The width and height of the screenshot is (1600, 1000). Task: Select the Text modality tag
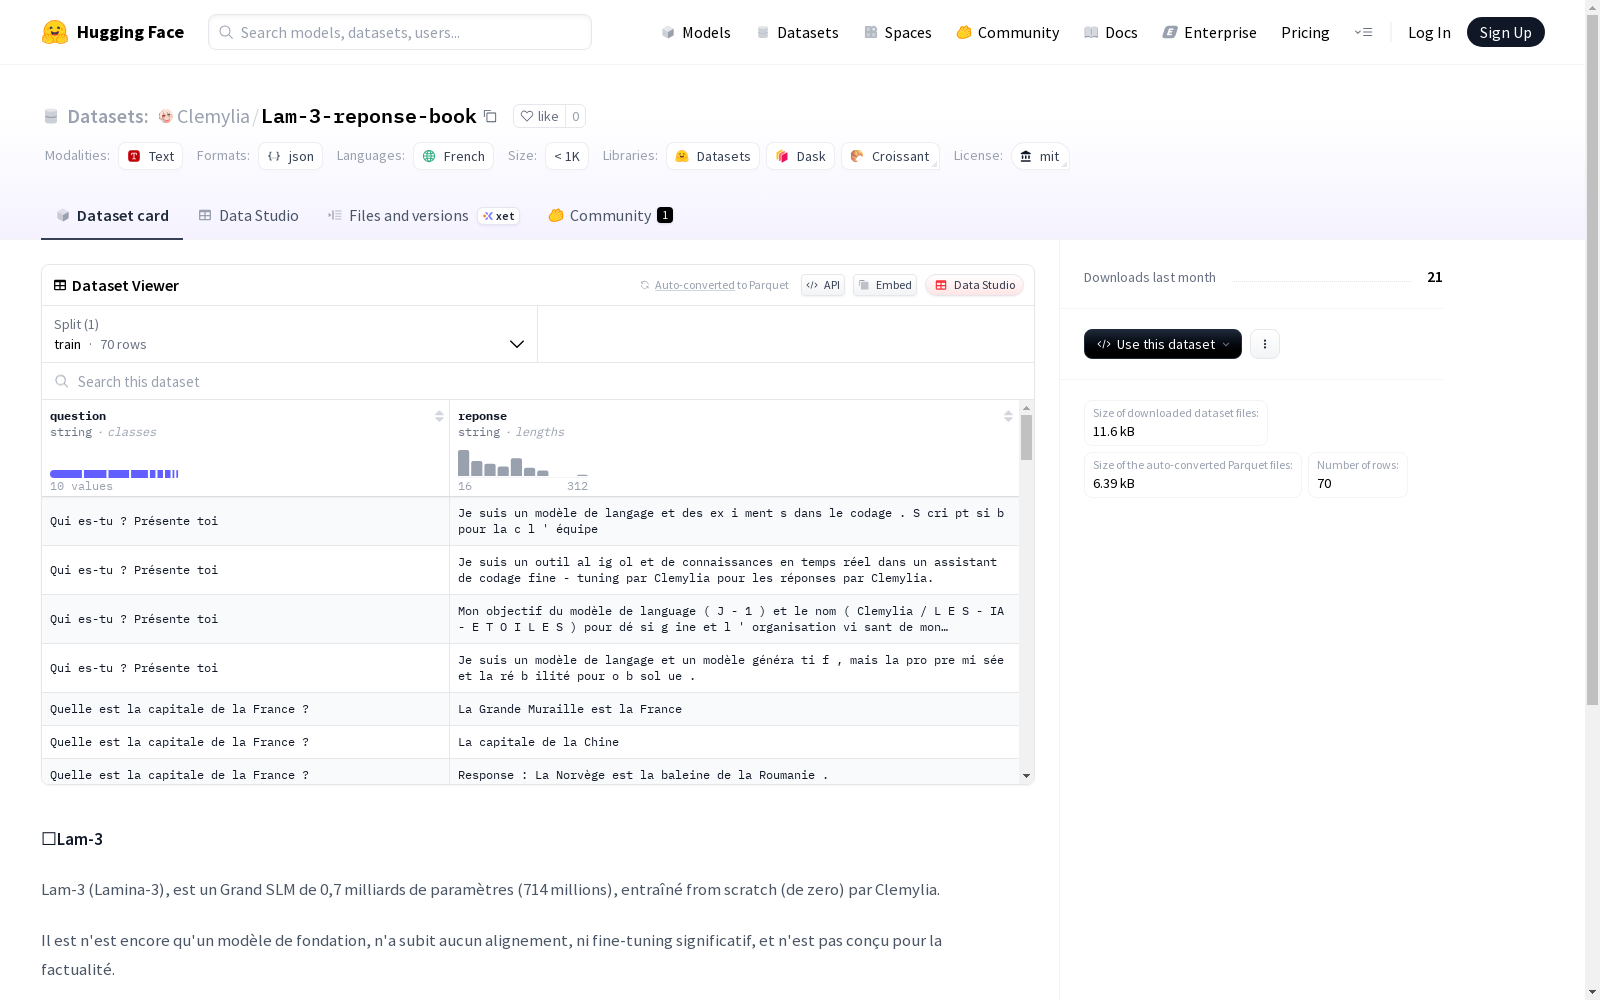pyautogui.click(x=150, y=156)
